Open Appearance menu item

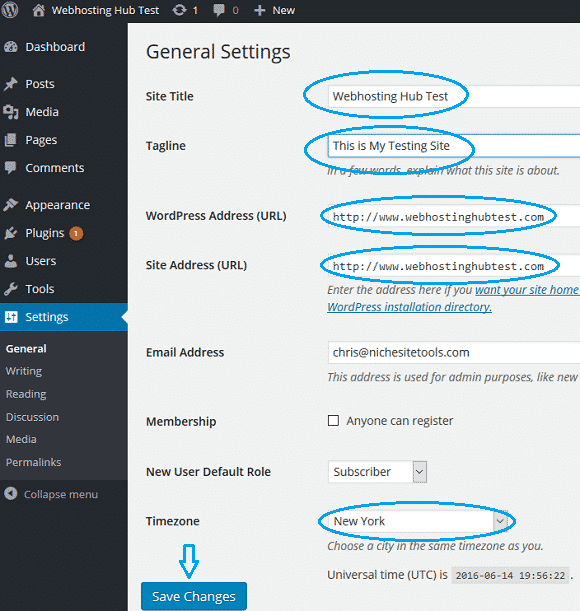pos(58,205)
